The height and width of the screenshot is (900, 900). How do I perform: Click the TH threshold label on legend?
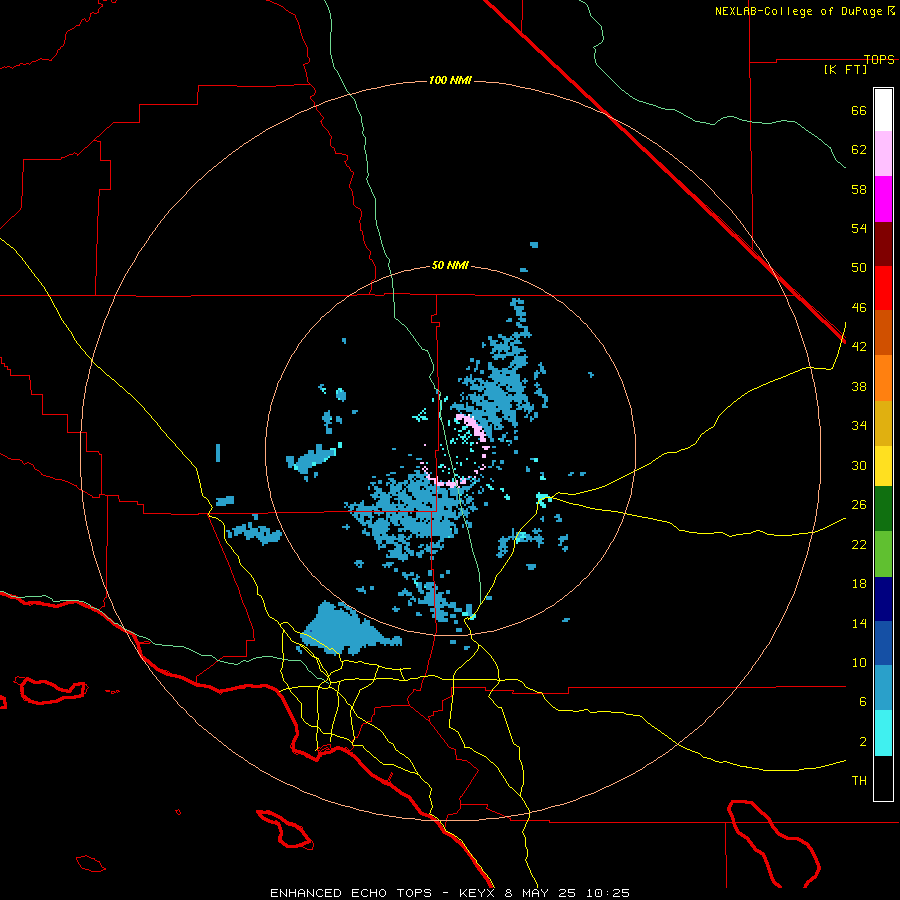[x=859, y=780]
